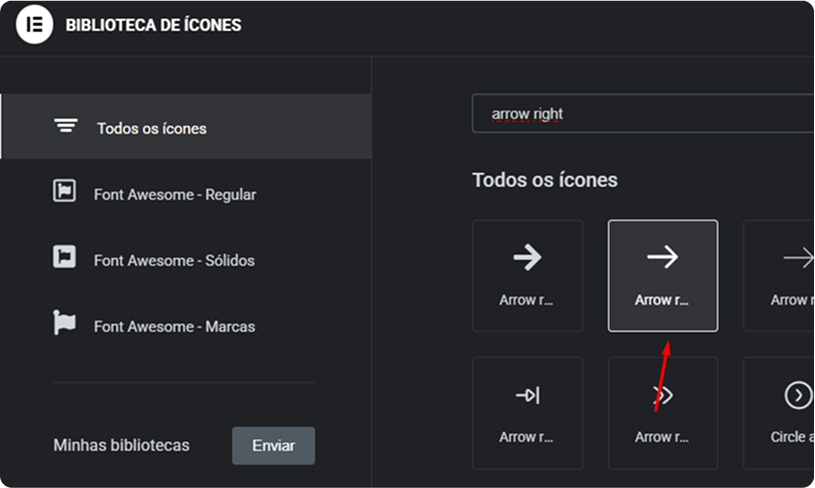Open the Todos os ícones tab

(x=152, y=128)
